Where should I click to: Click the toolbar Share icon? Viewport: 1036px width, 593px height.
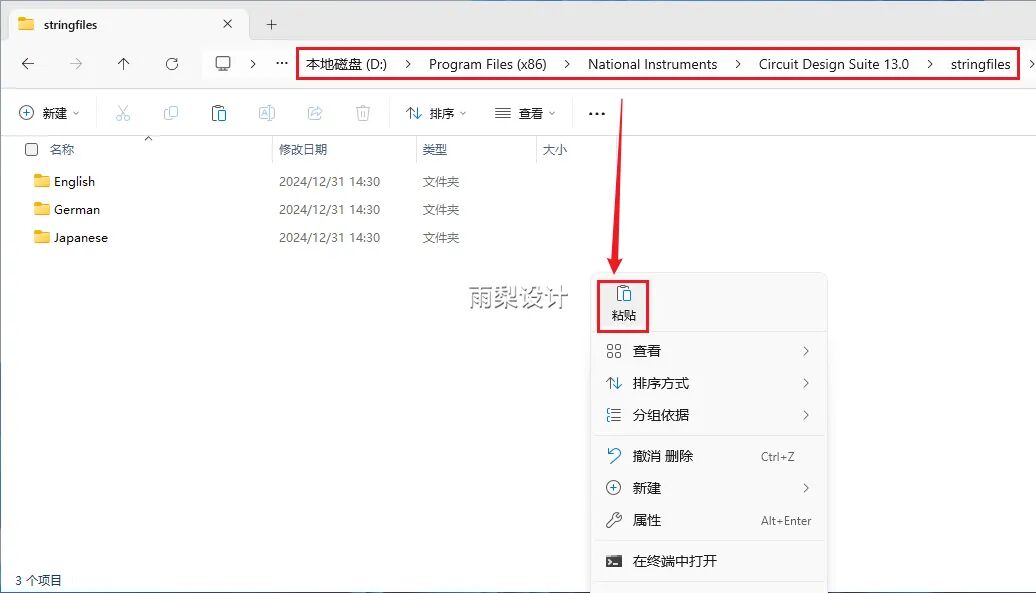tap(315, 113)
